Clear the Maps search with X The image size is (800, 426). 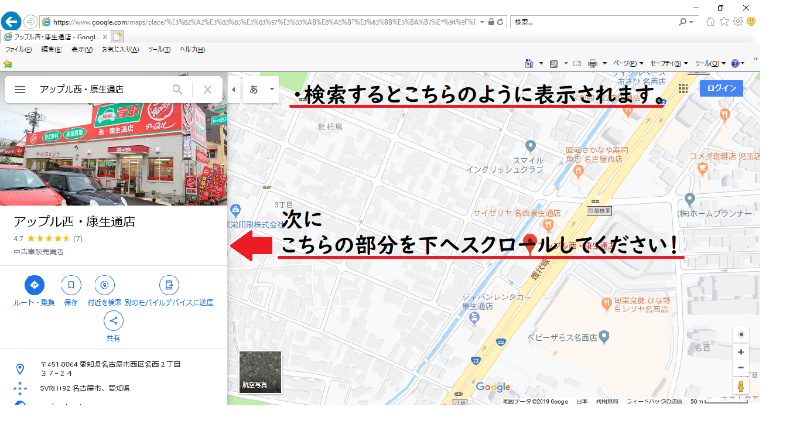(207, 89)
